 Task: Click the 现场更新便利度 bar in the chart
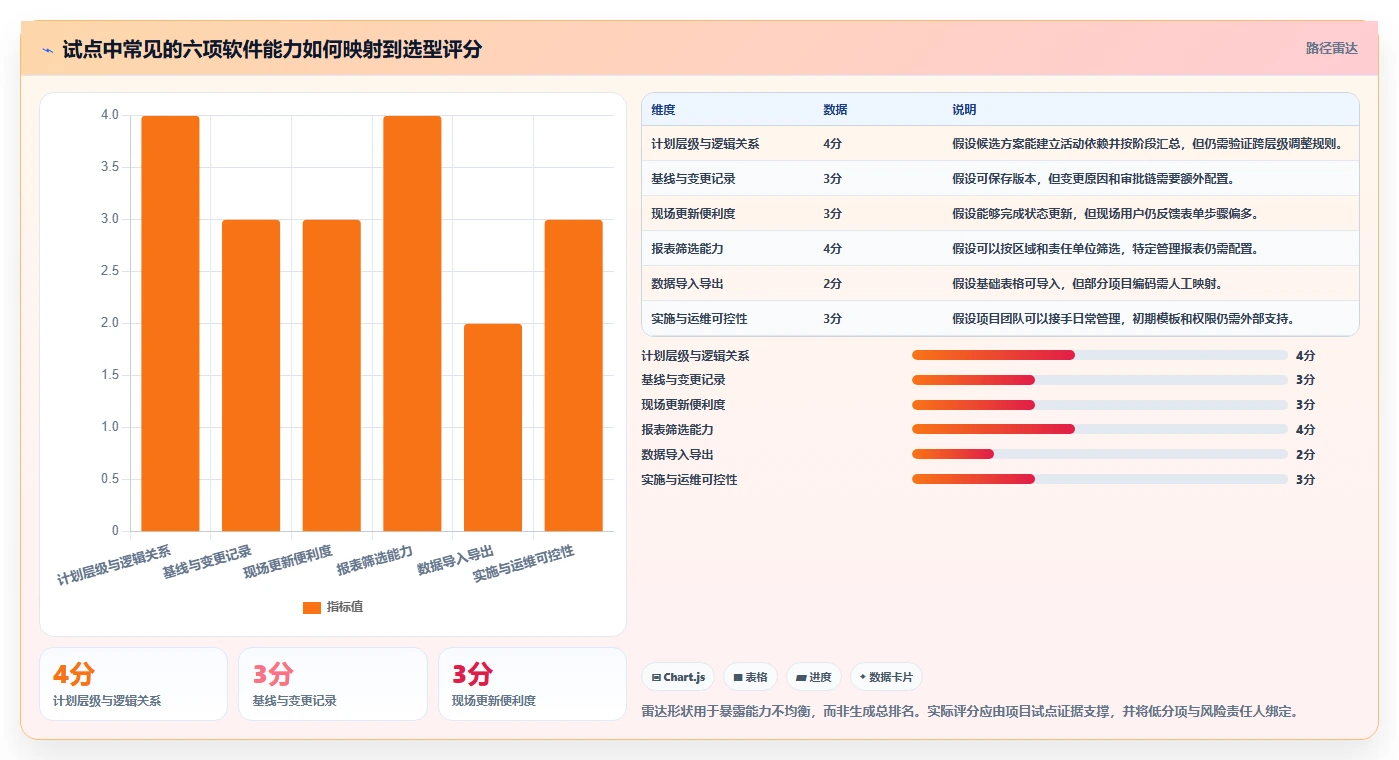(x=332, y=375)
